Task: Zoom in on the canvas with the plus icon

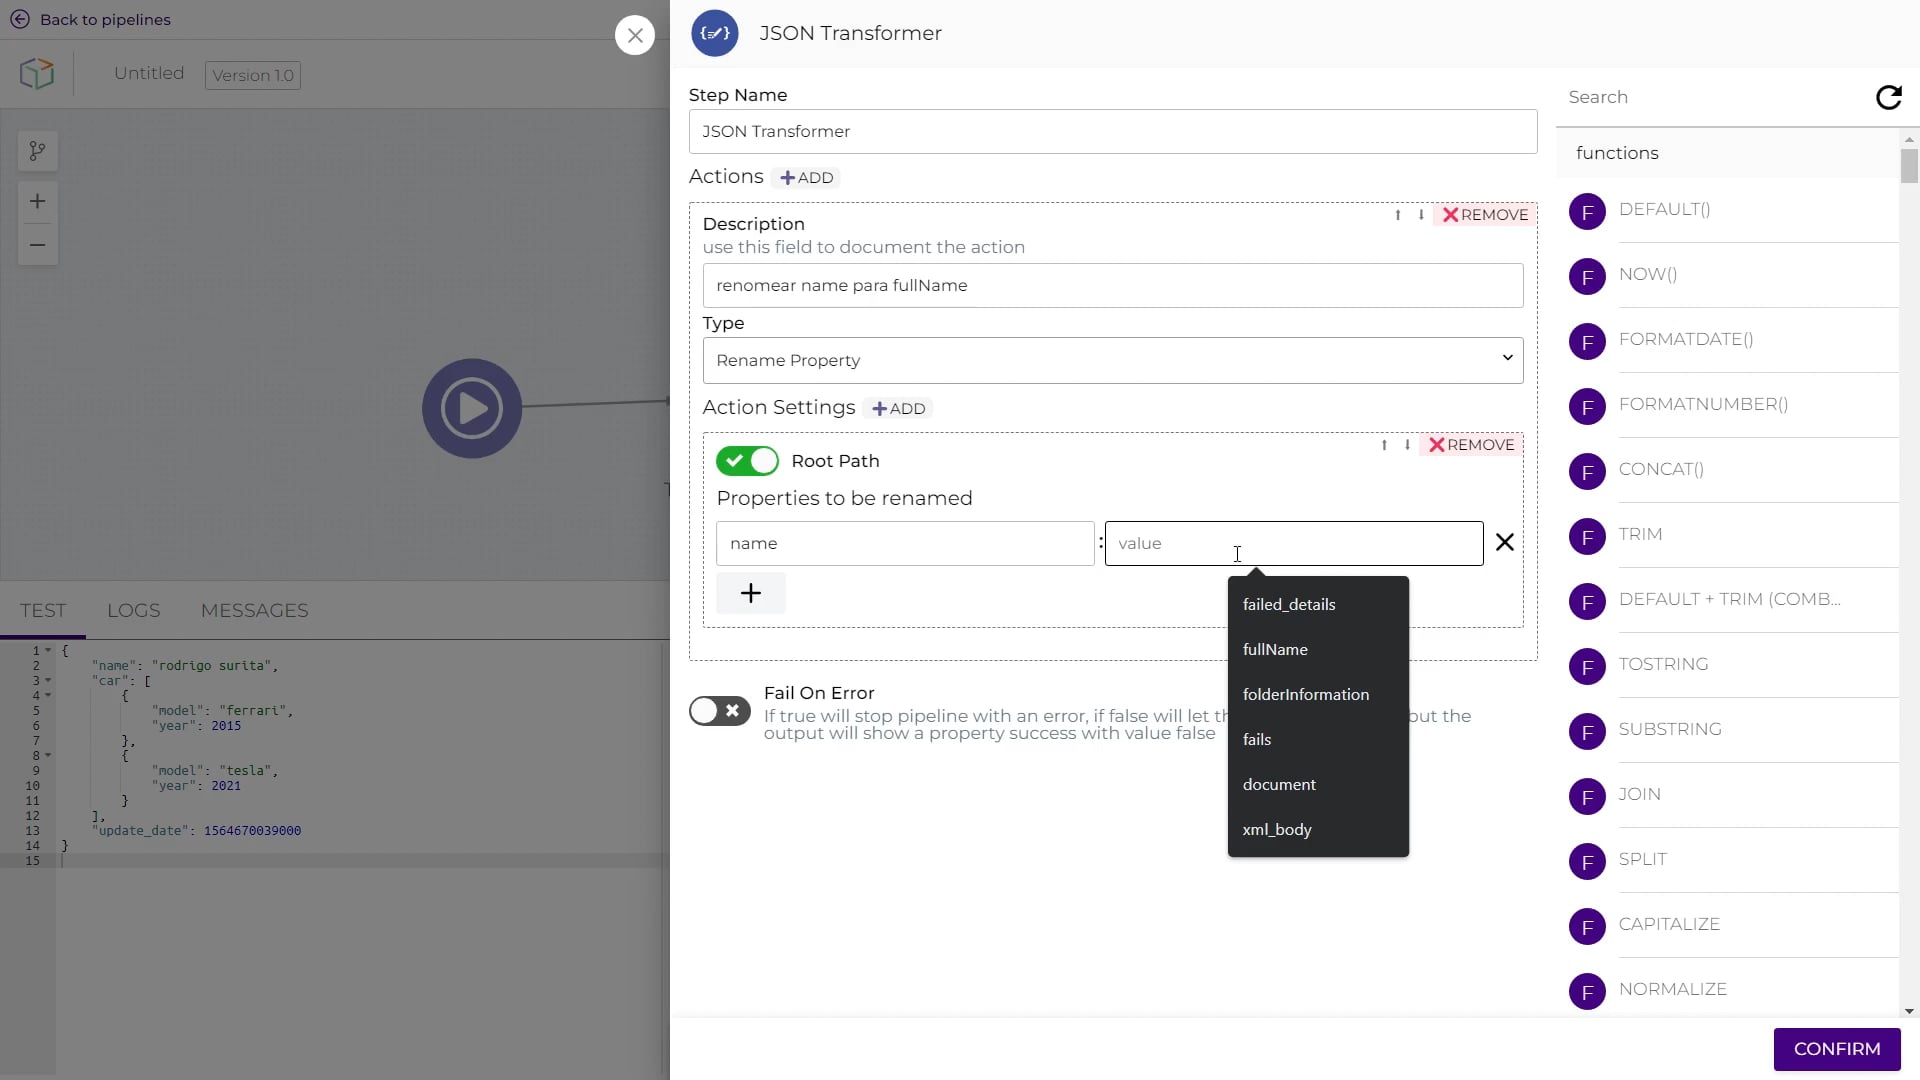Action: click(x=37, y=201)
